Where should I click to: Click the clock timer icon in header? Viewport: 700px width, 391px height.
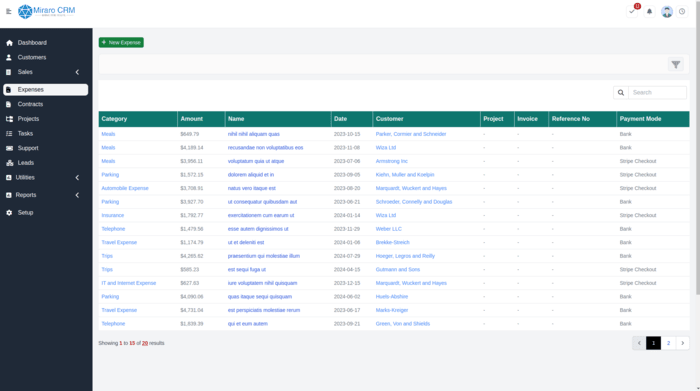pyautogui.click(x=682, y=12)
